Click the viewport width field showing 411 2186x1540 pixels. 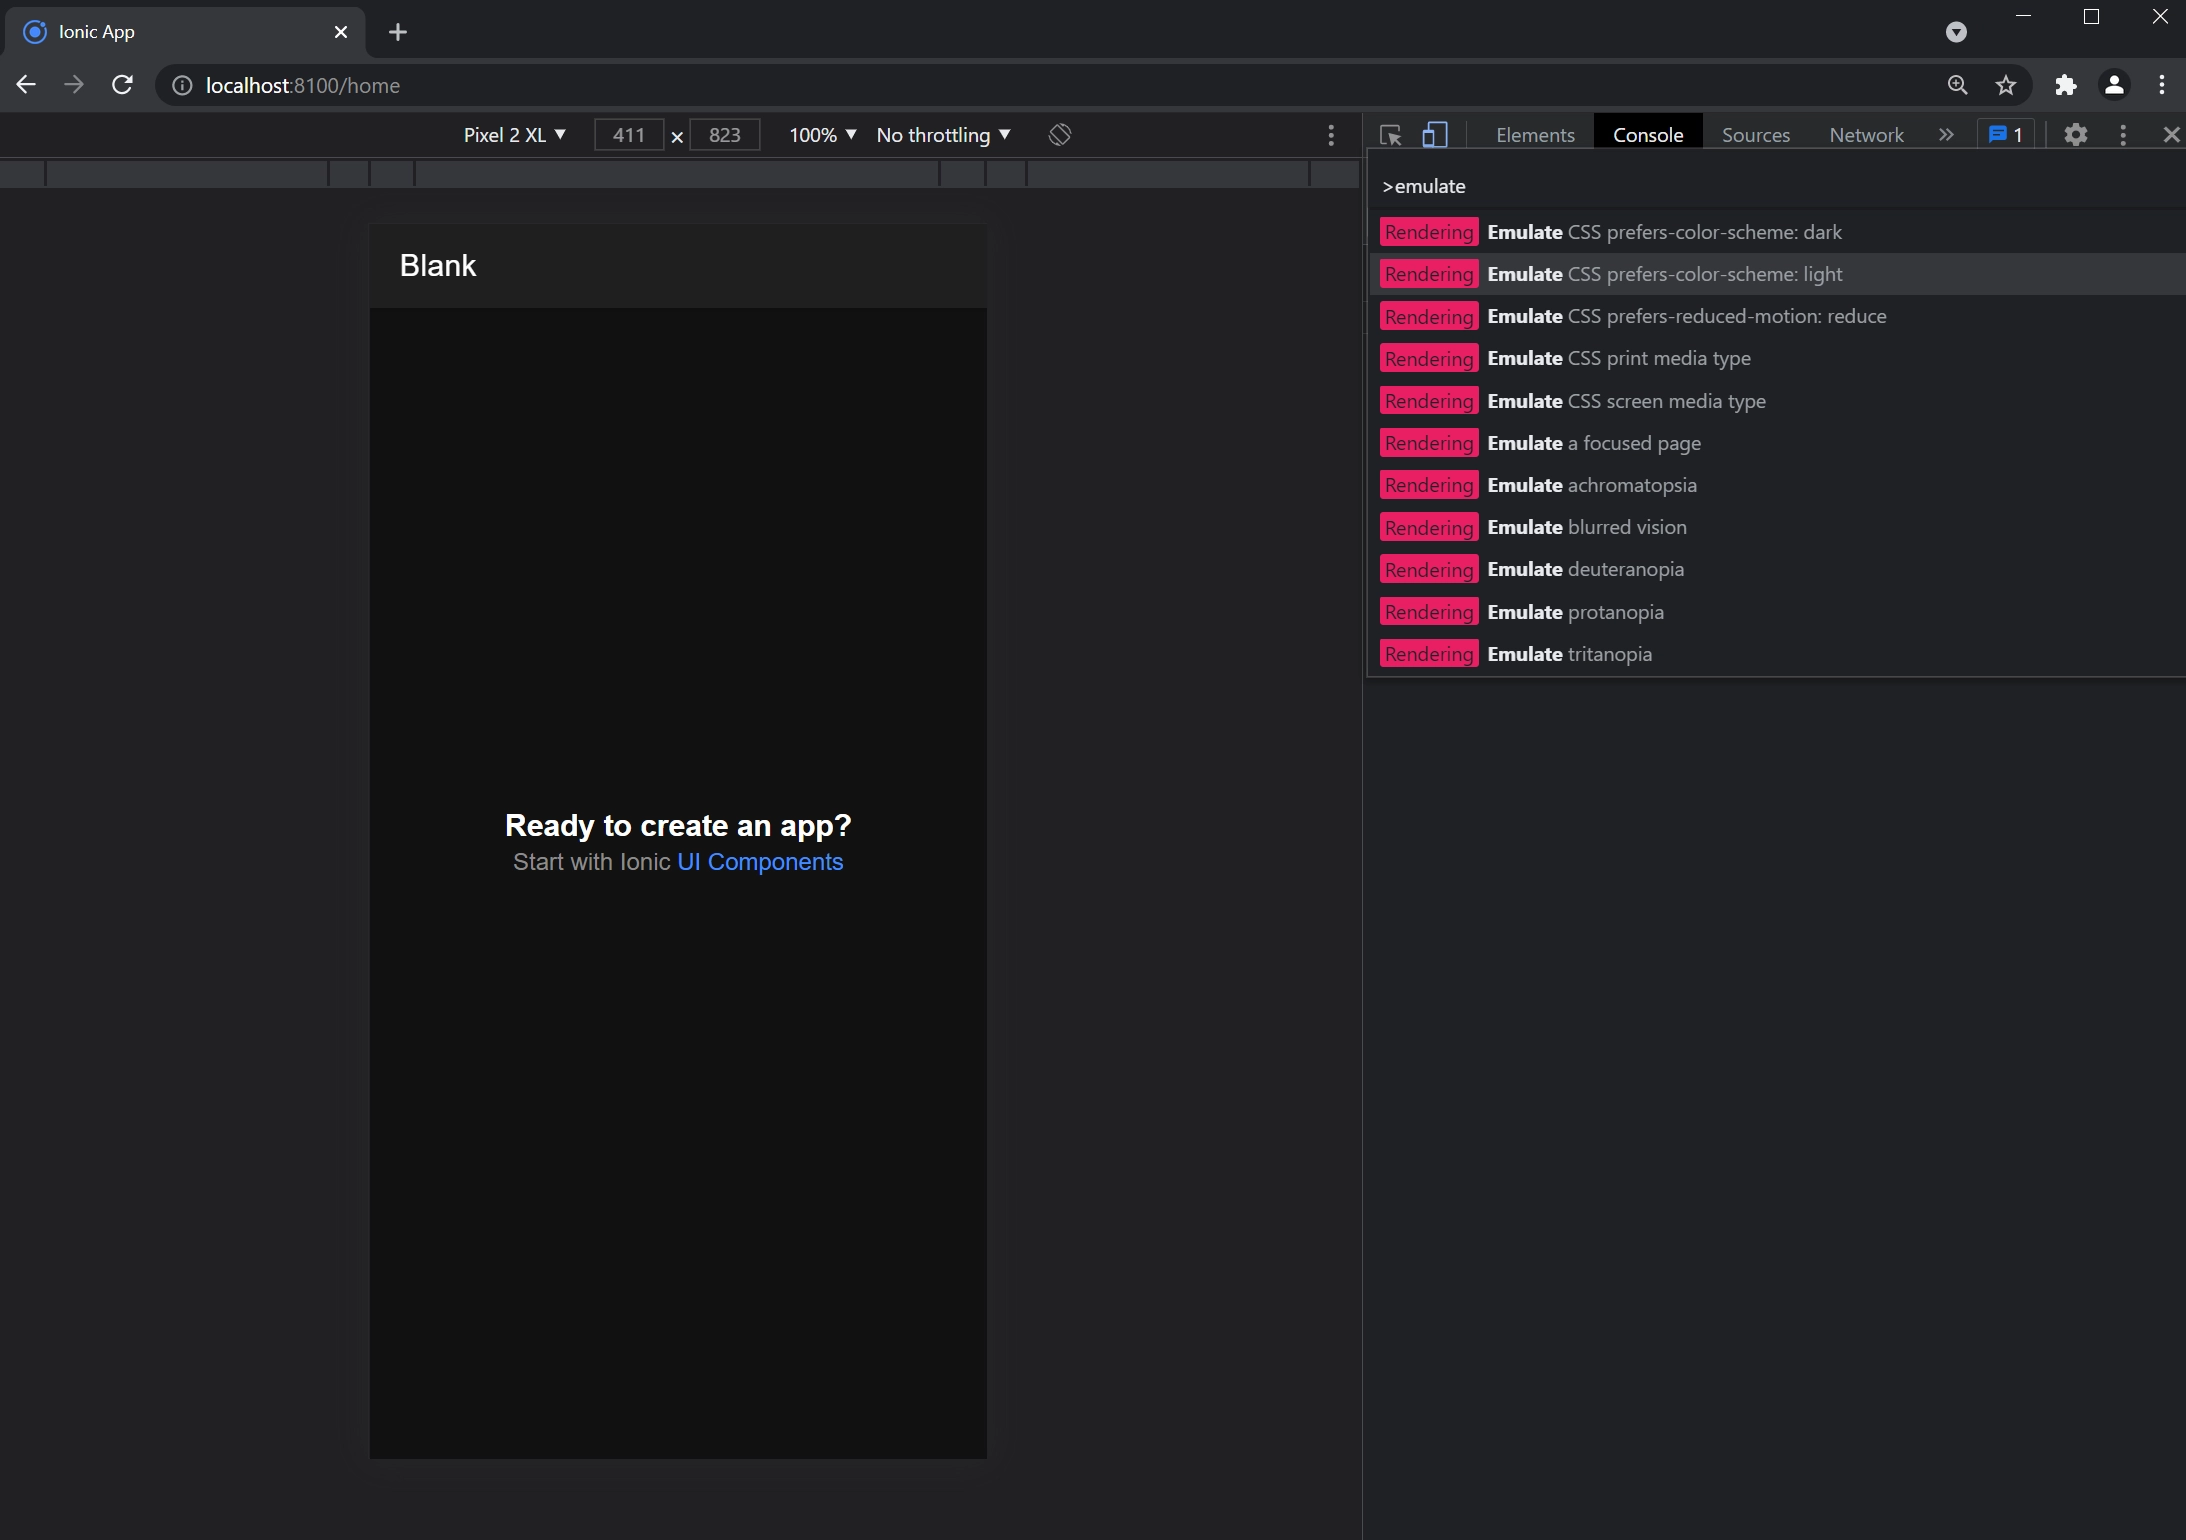629,134
